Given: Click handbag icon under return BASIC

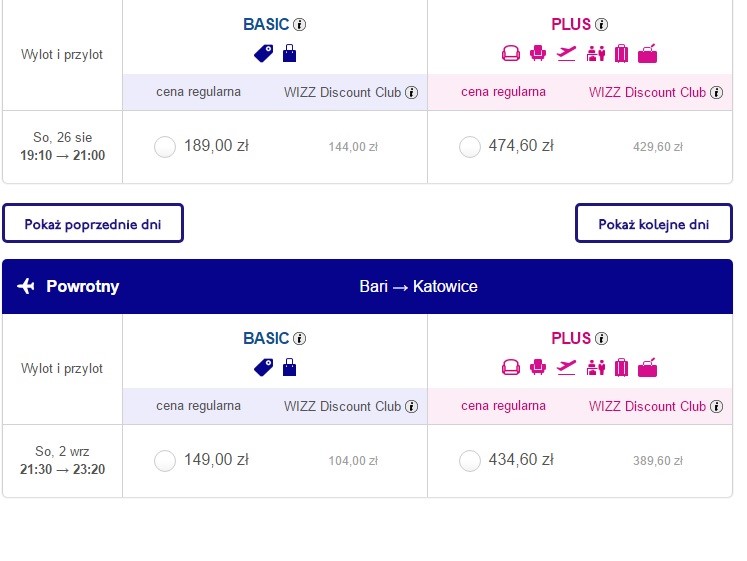Looking at the screenshot, I should point(289,368).
